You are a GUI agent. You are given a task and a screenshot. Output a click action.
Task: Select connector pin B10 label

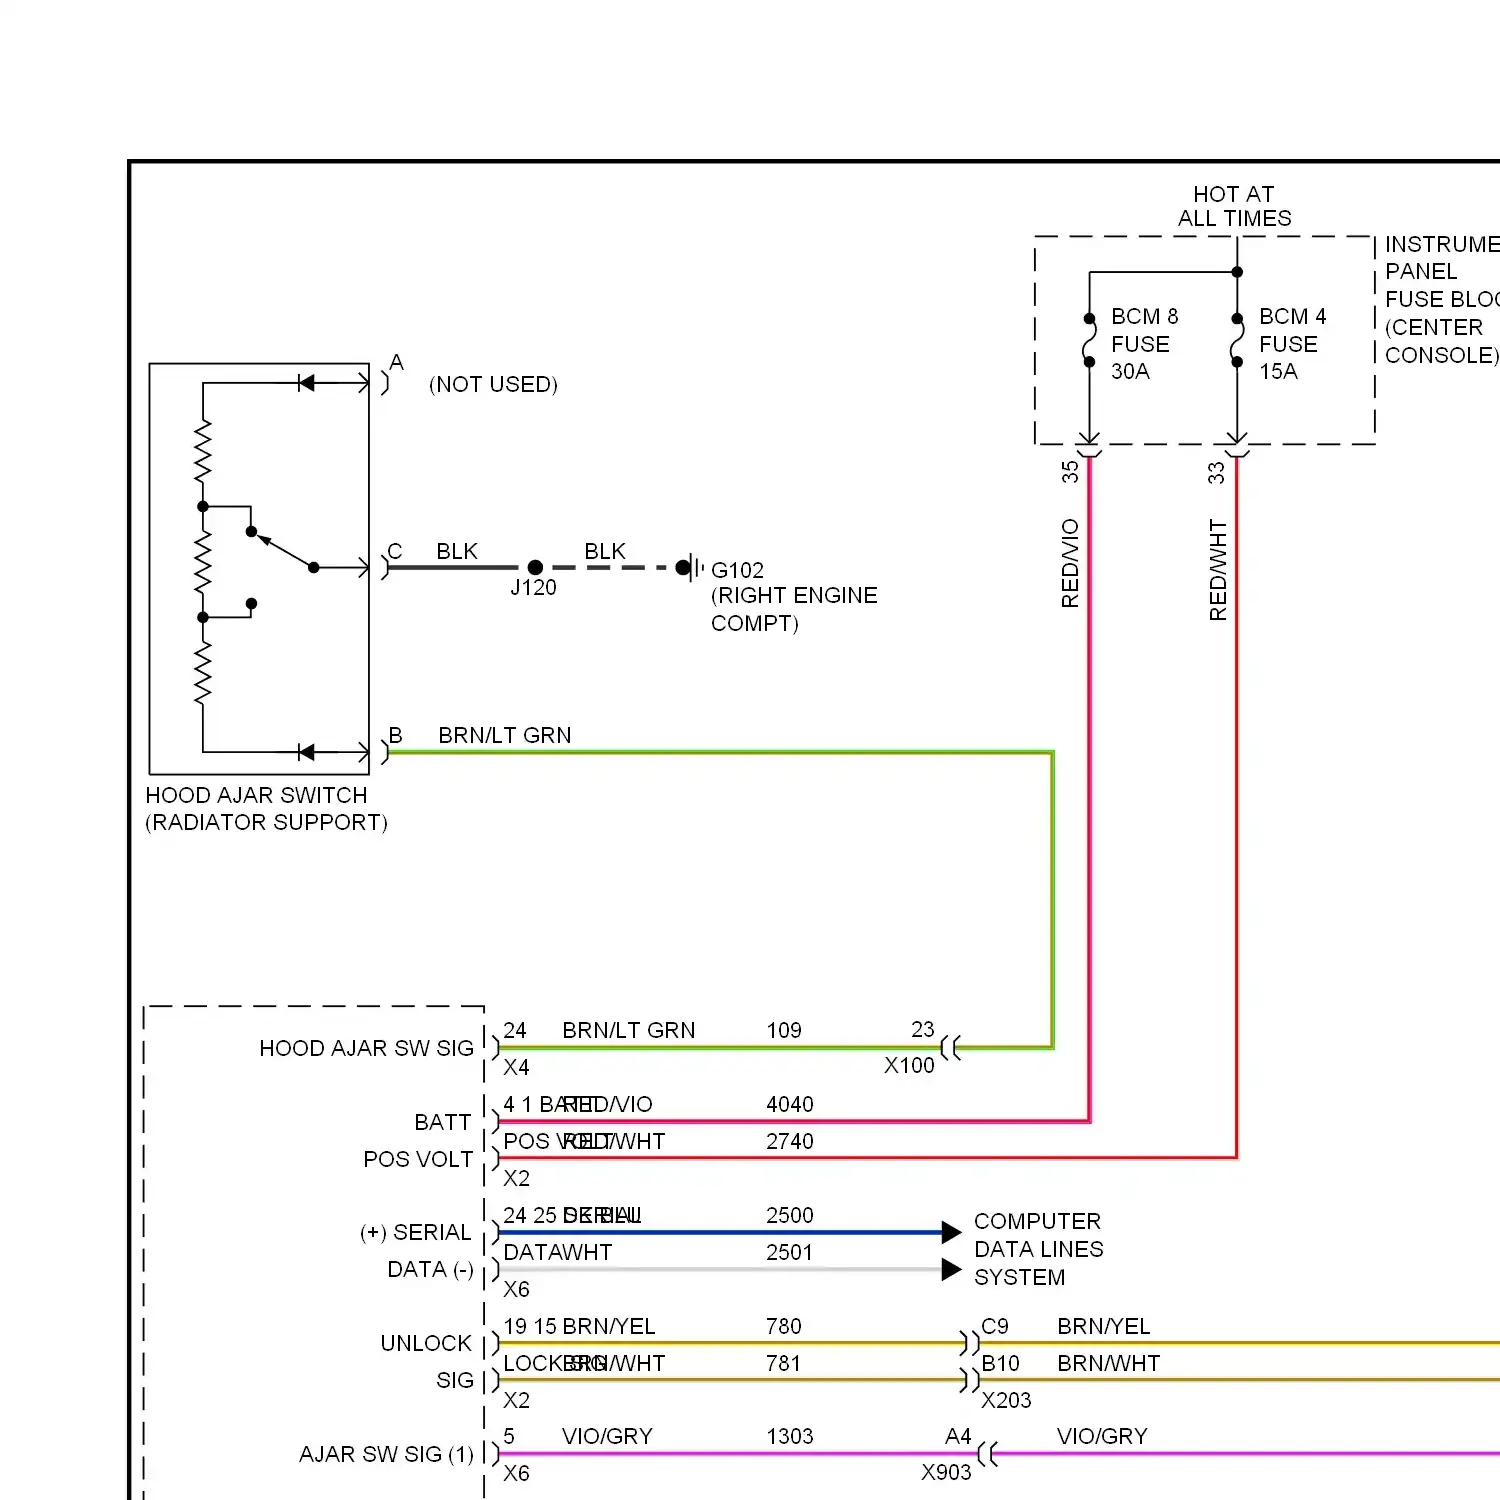[x=1000, y=1363]
